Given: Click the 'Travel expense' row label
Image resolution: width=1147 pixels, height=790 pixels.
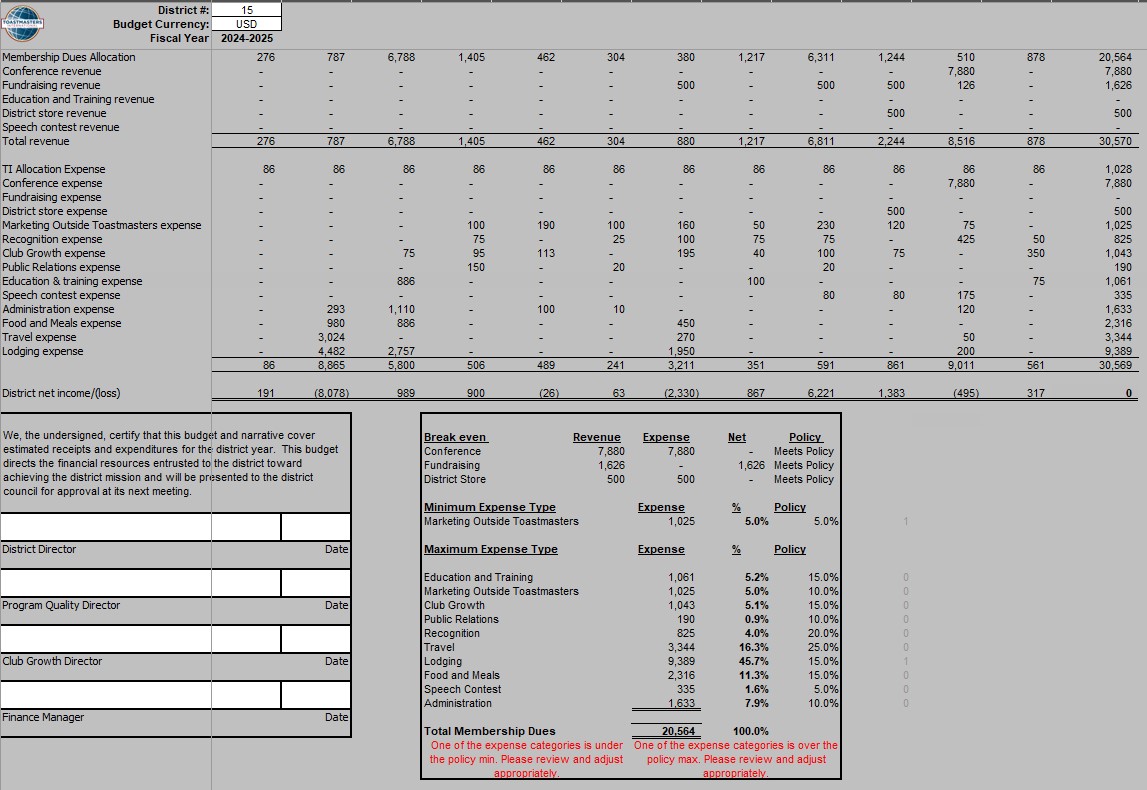Looking at the screenshot, I should tap(39, 337).
